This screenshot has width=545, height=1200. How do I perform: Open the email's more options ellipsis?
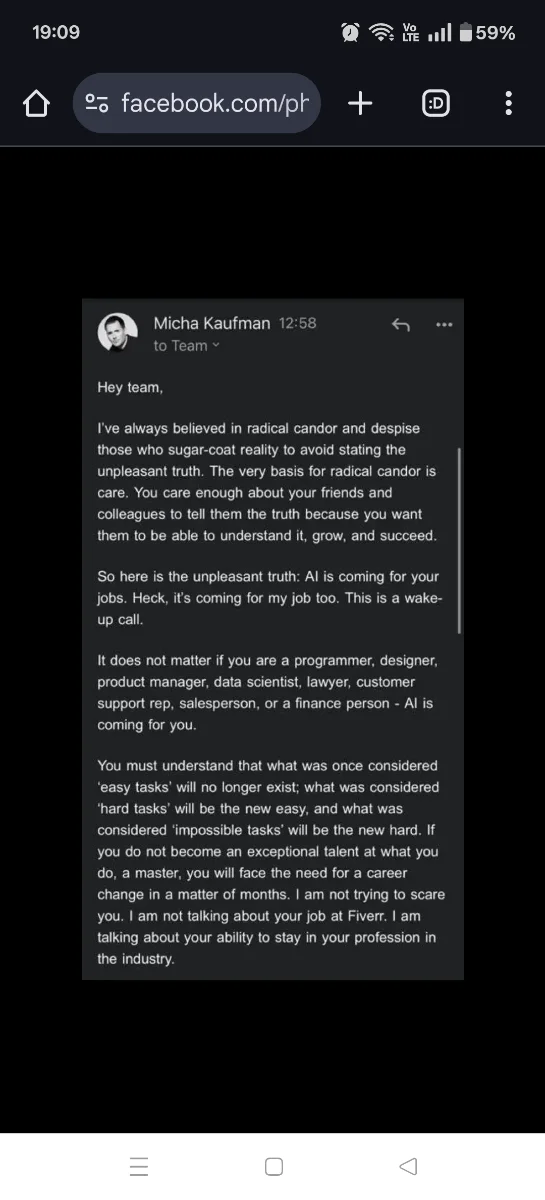pos(445,325)
